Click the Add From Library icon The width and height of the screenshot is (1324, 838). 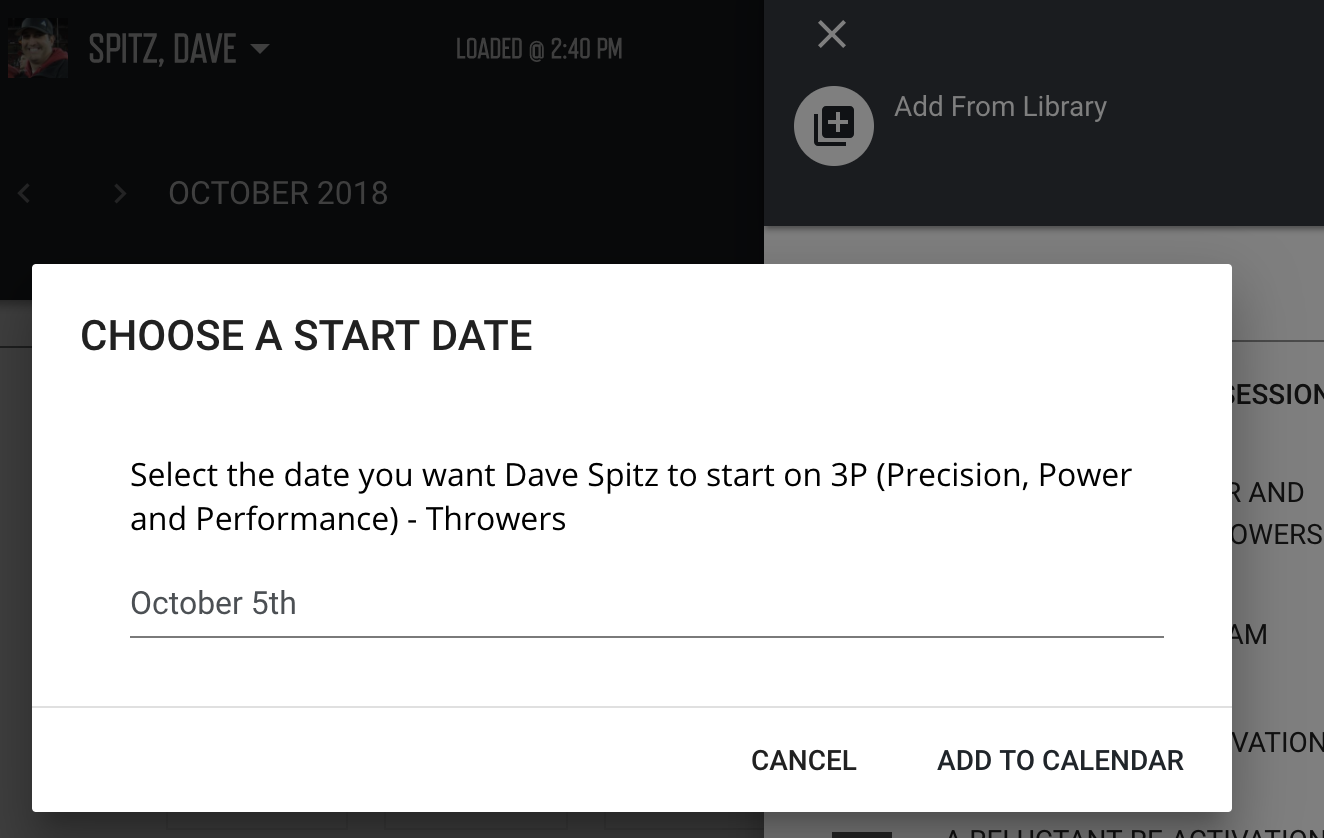pyautogui.click(x=833, y=126)
